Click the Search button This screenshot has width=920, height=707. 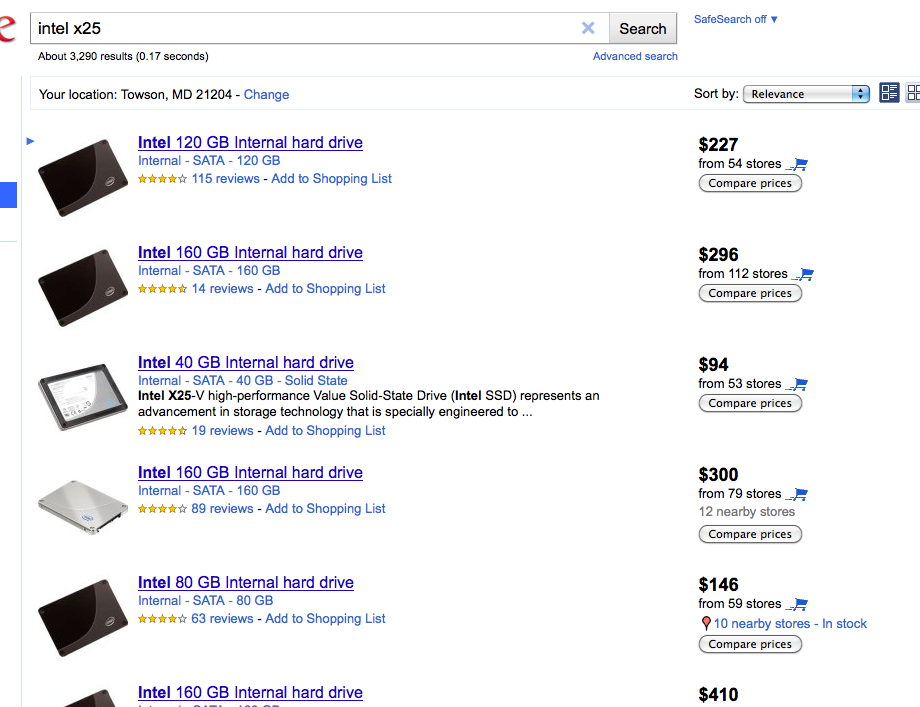tap(642, 28)
